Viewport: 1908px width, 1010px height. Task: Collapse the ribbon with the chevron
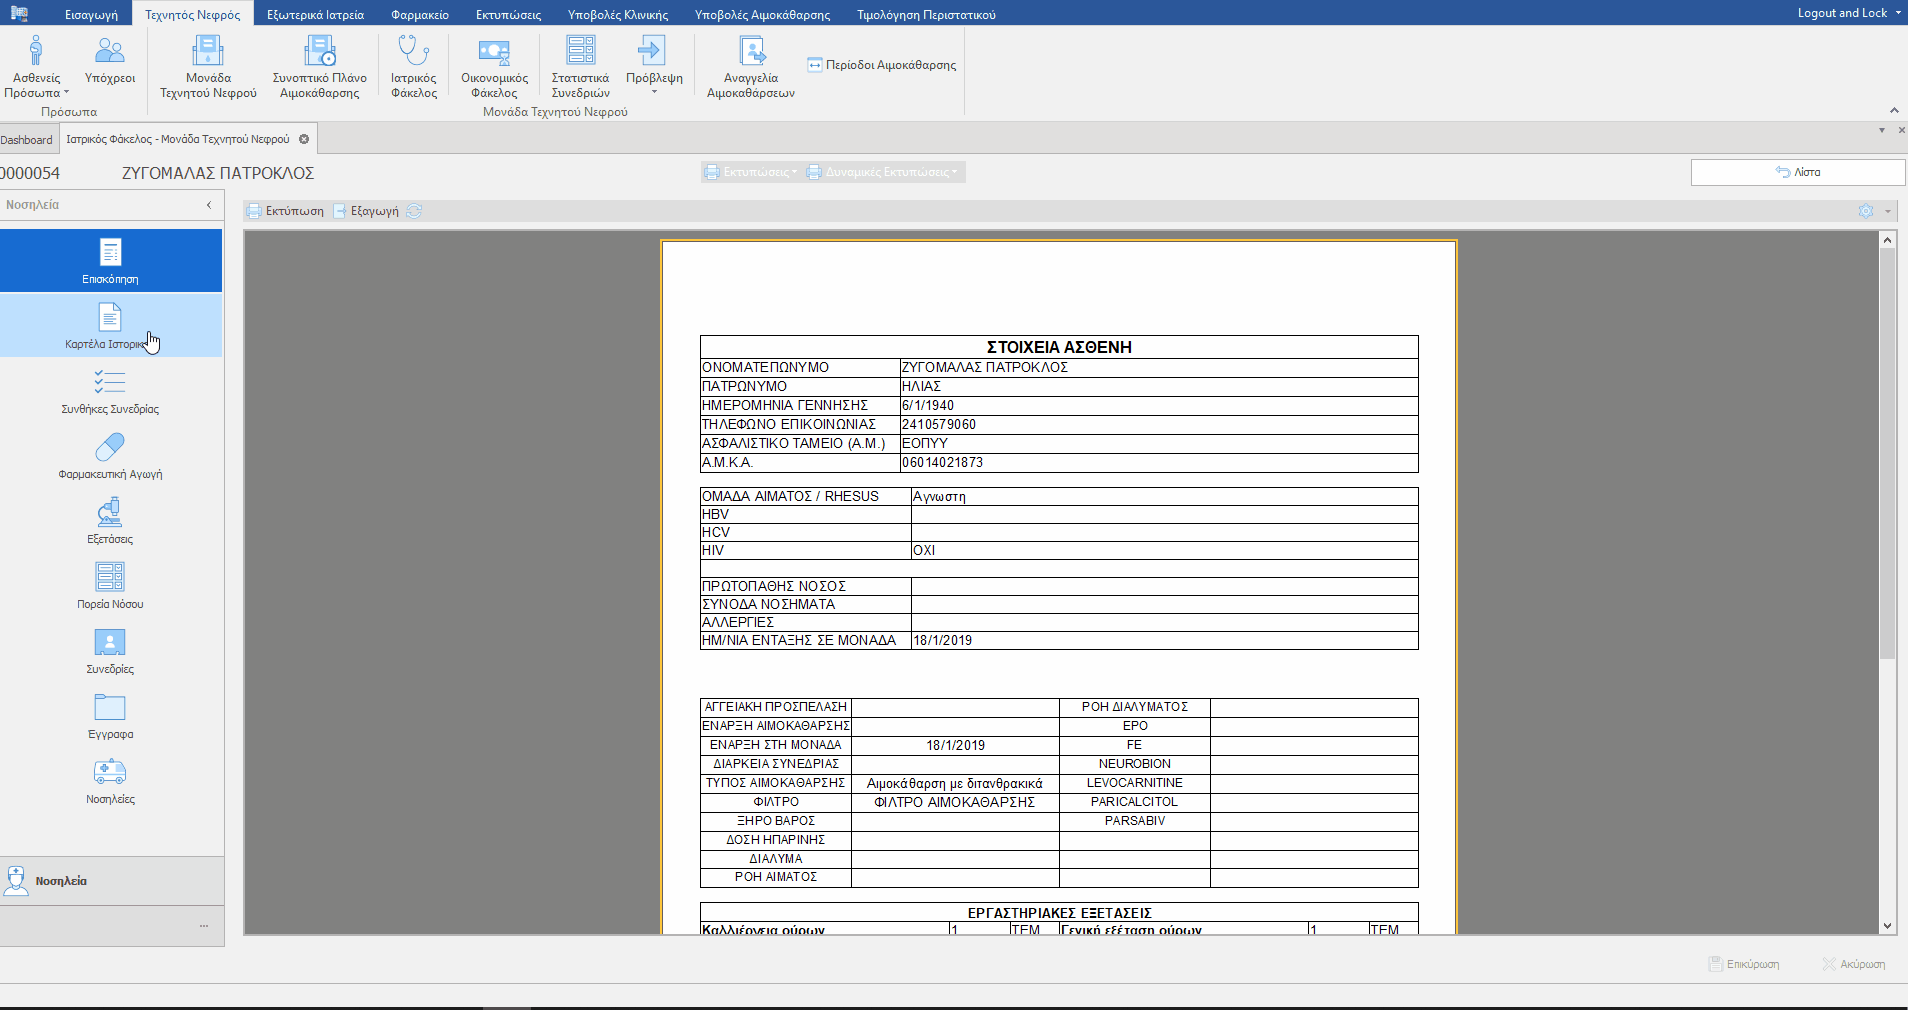(x=1893, y=110)
